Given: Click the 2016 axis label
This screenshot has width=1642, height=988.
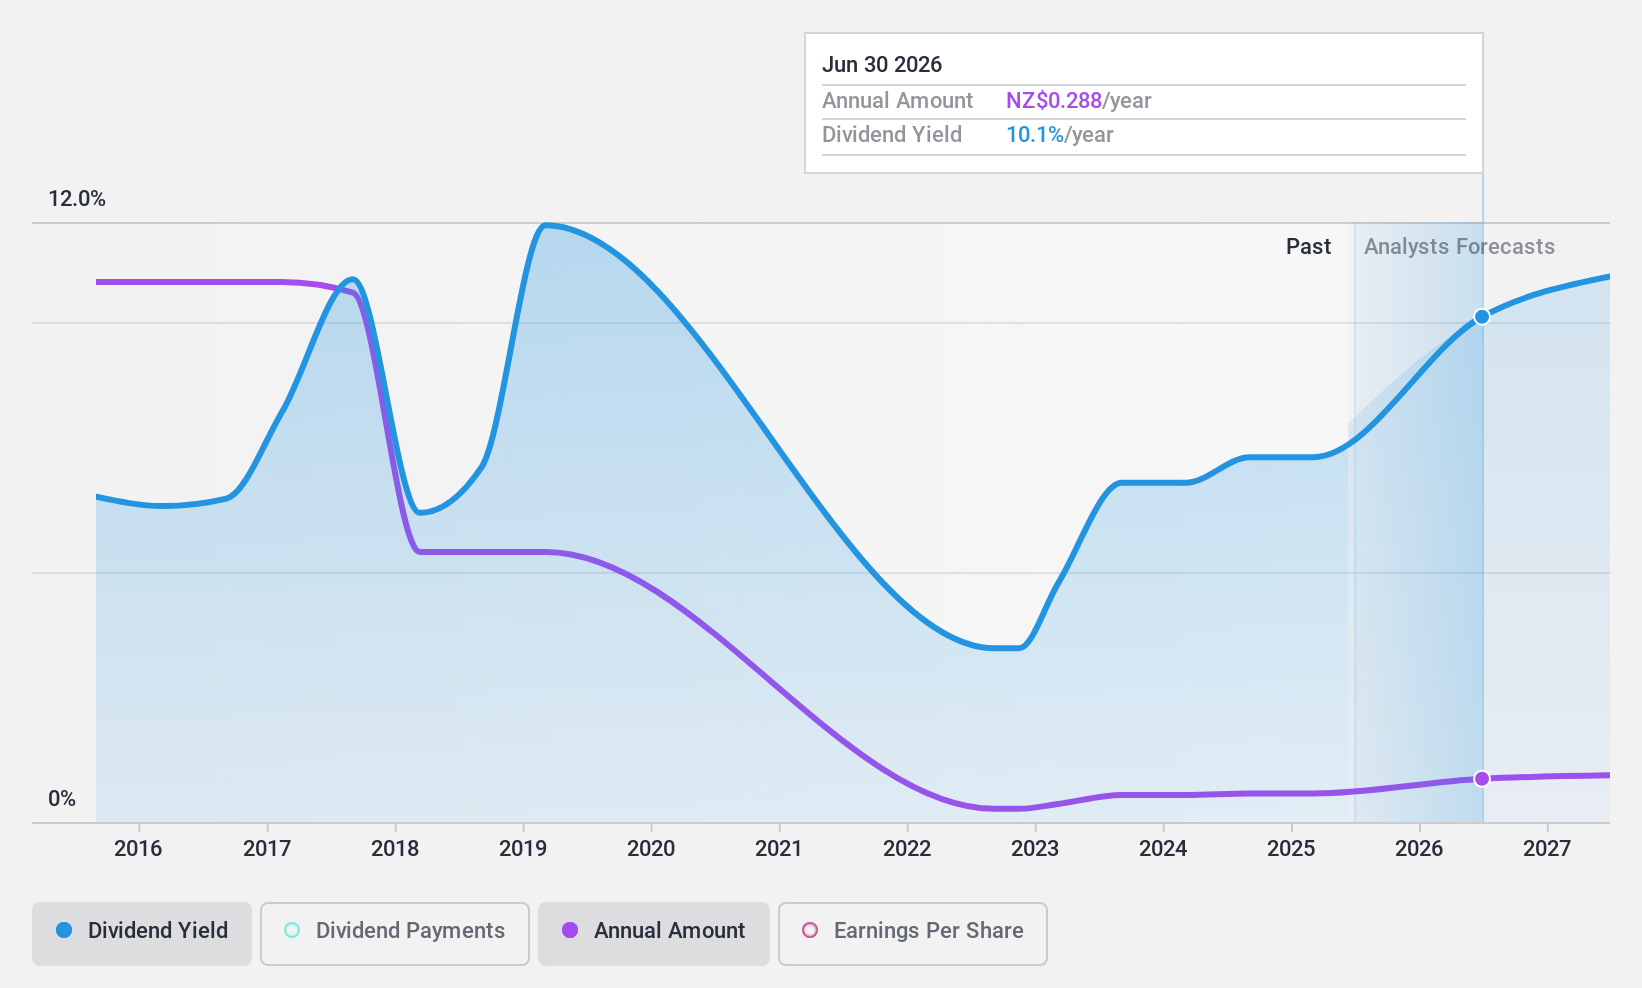Looking at the screenshot, I should coord(138,849).
